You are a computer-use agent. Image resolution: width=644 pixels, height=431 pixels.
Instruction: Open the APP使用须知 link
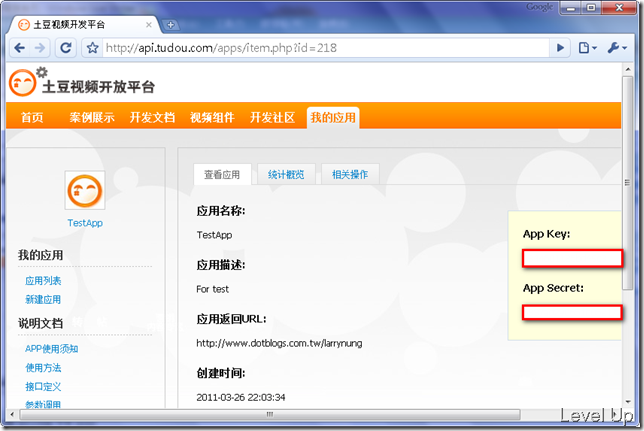point(51,349)
